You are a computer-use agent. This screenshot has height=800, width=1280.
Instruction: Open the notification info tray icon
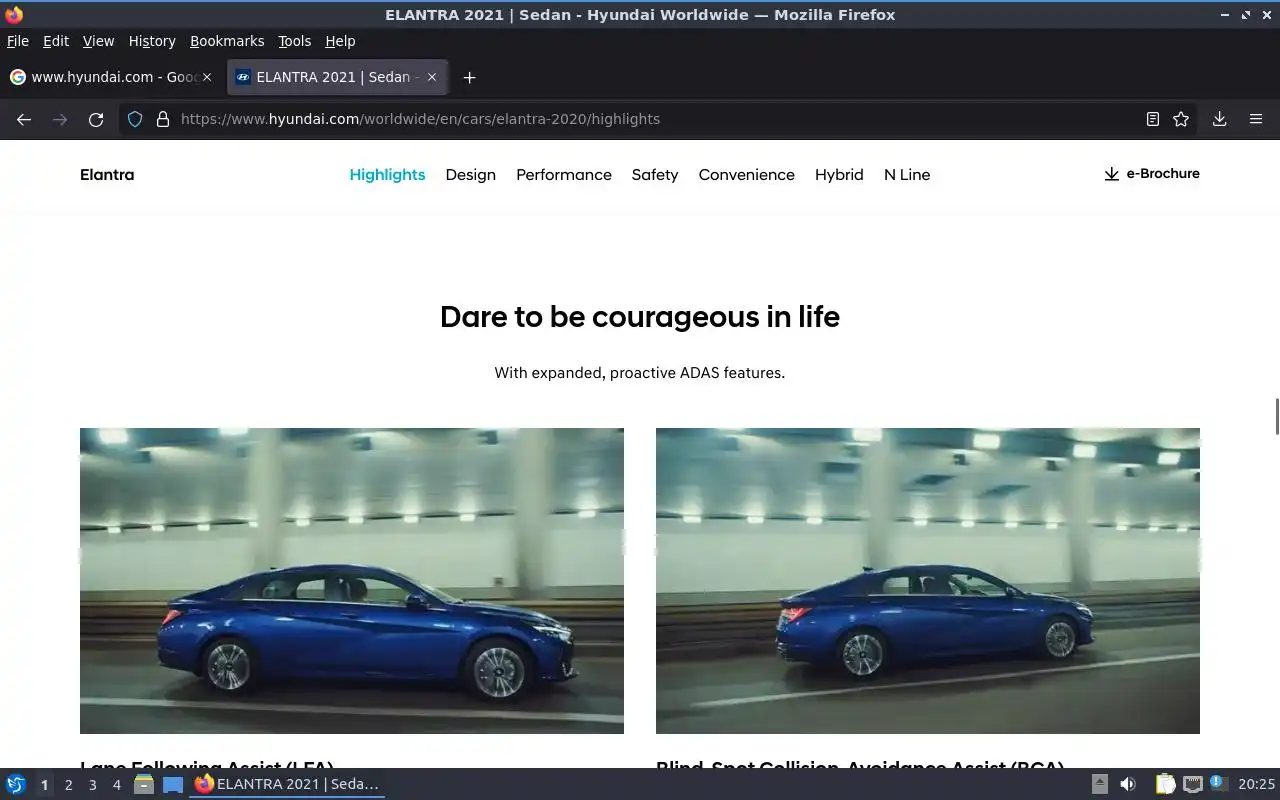click(x=1217, y=783)
